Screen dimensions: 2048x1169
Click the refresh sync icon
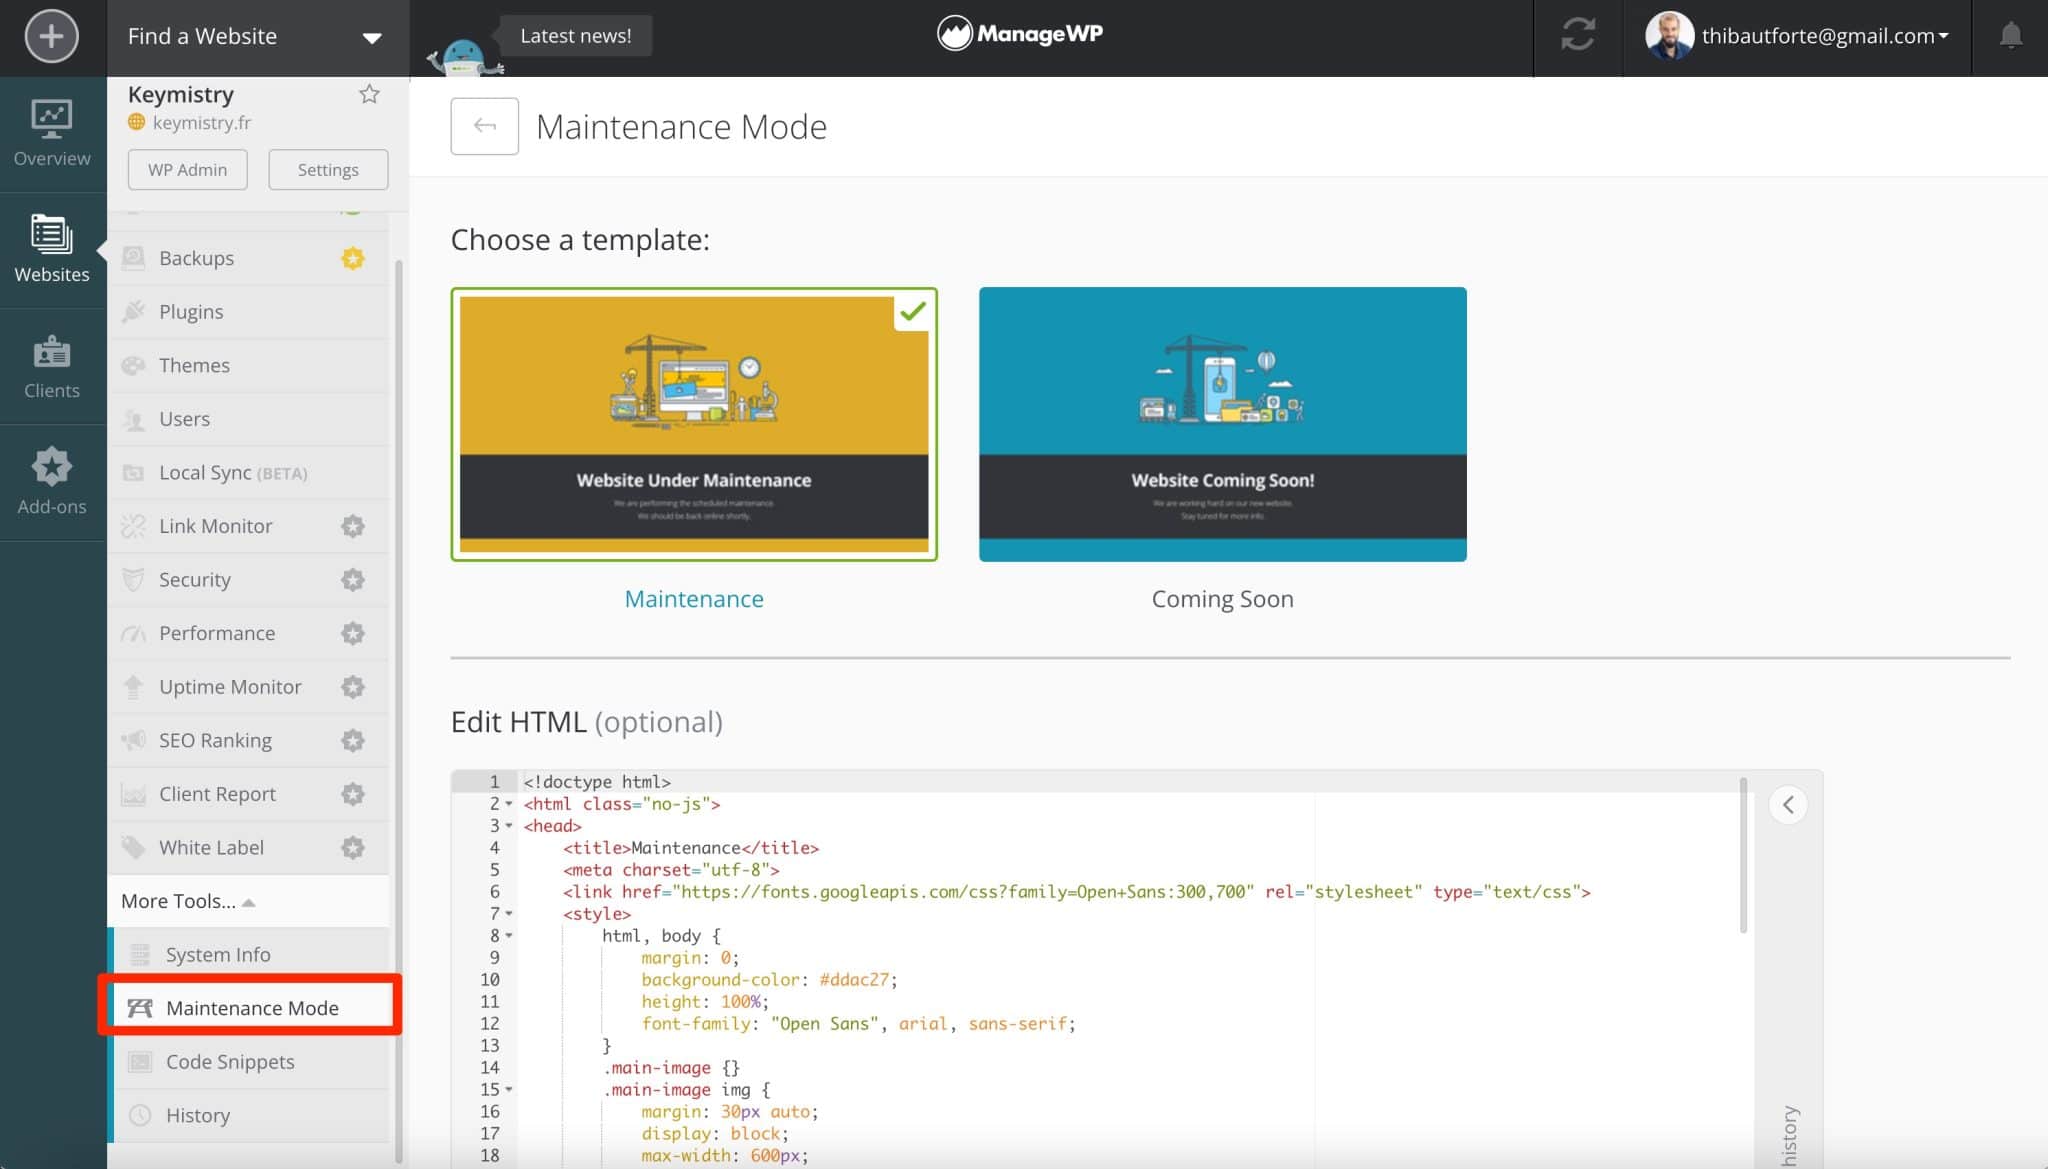click(x=1578, y=35)
